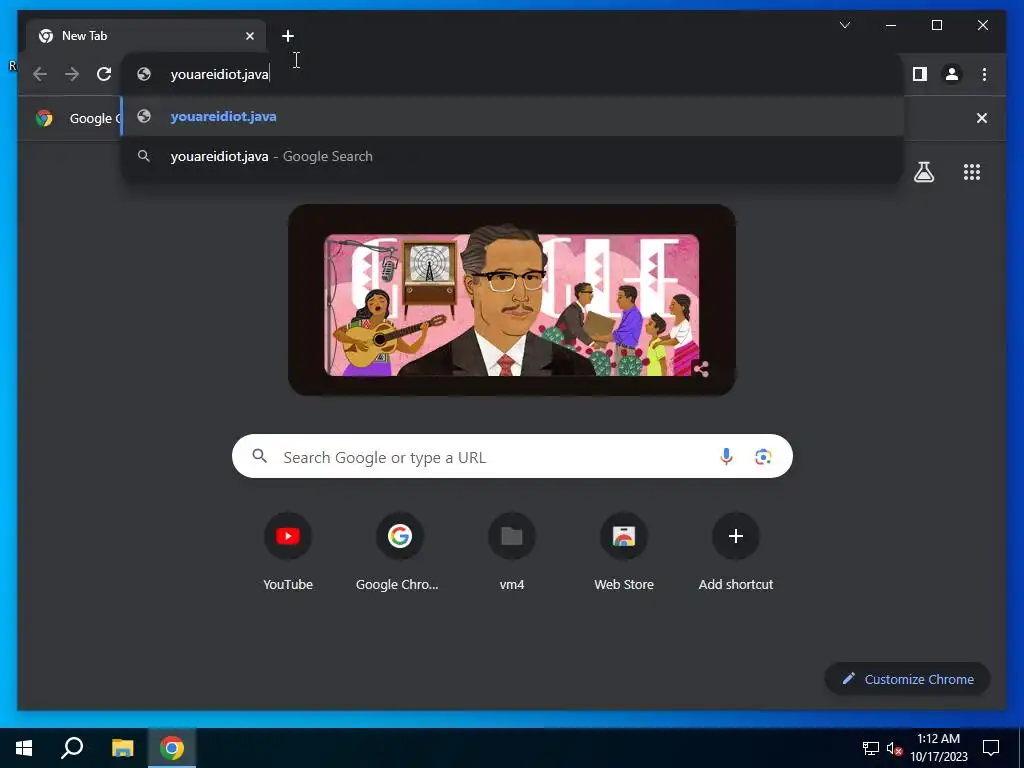Screen dimensions: 1024x768
Task: Click the Chrome taskbar icon
Action: coord(172,748)
